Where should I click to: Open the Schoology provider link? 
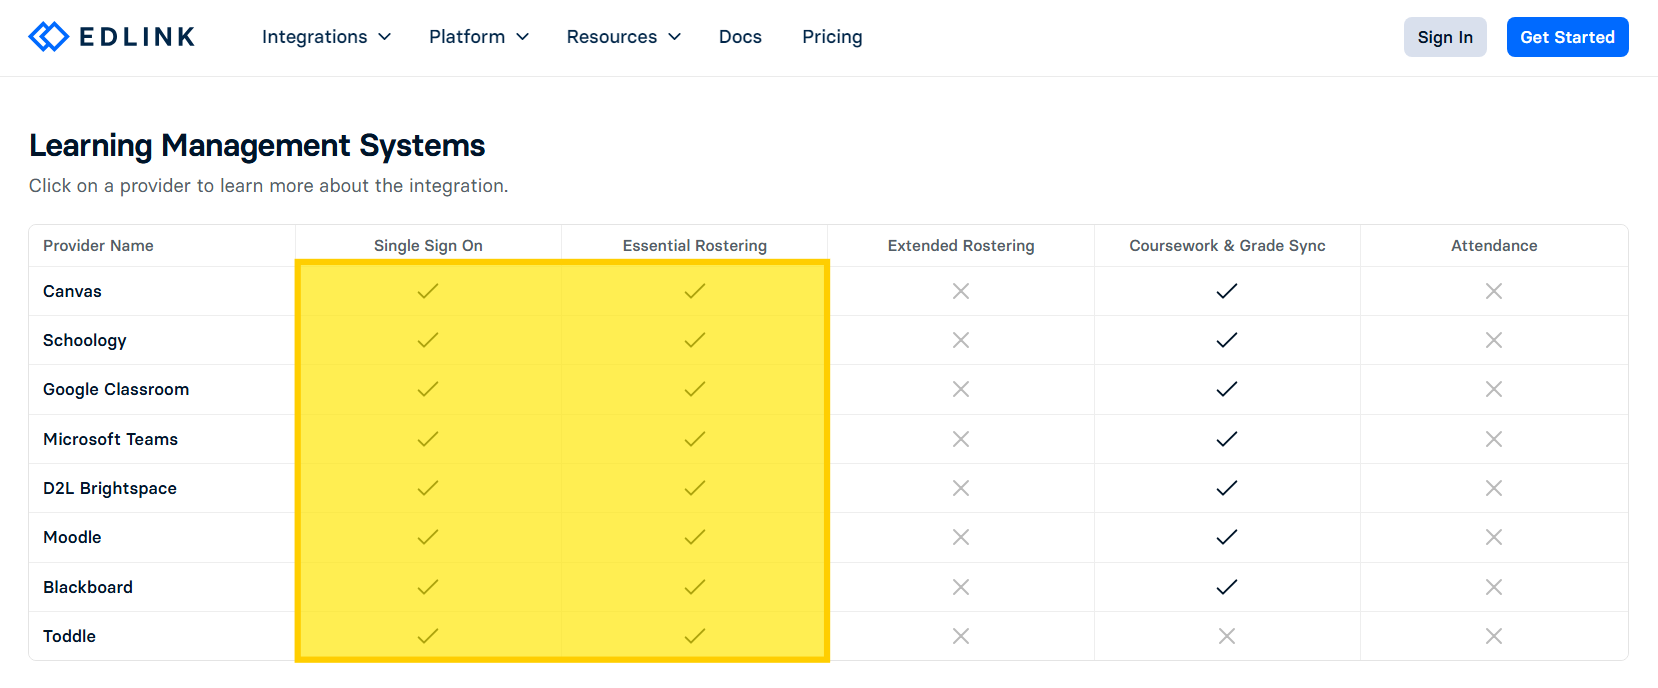click(85, 340)
